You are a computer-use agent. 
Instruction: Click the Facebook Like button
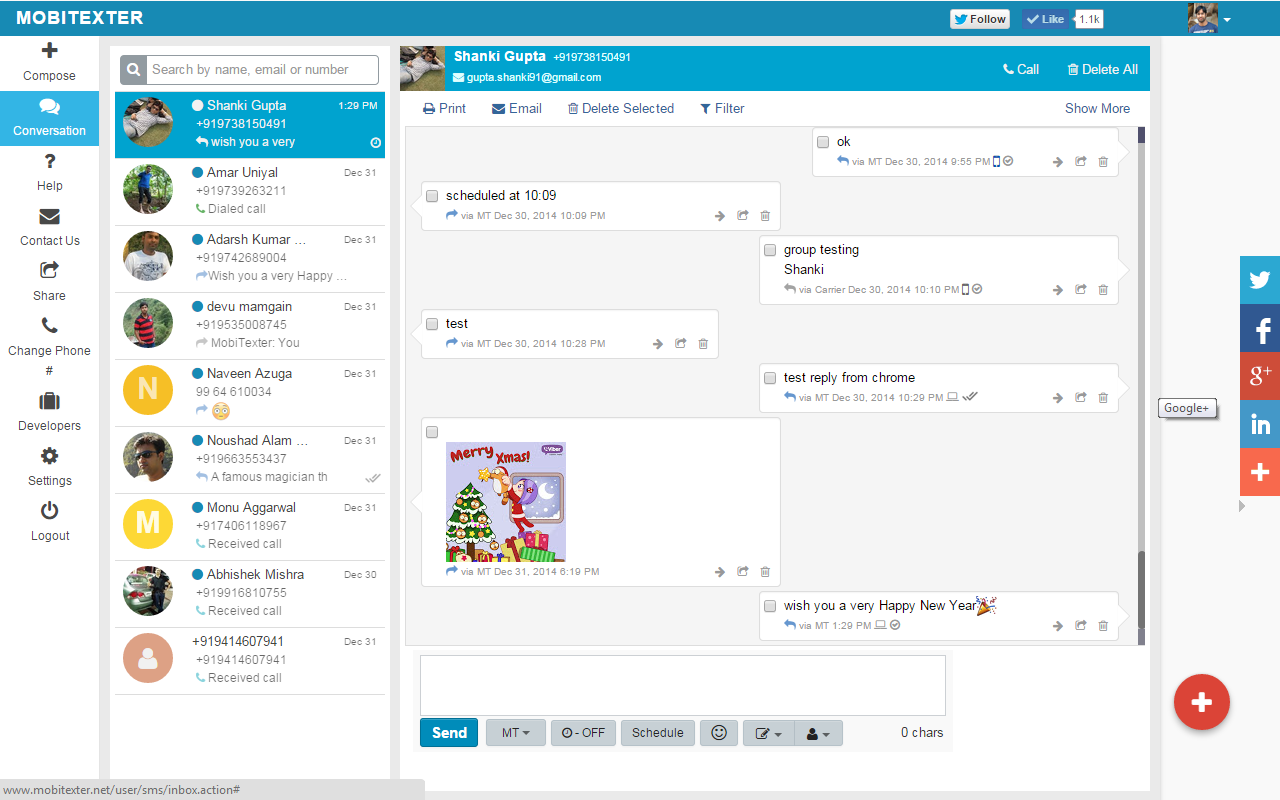[x=1046, y=19]
